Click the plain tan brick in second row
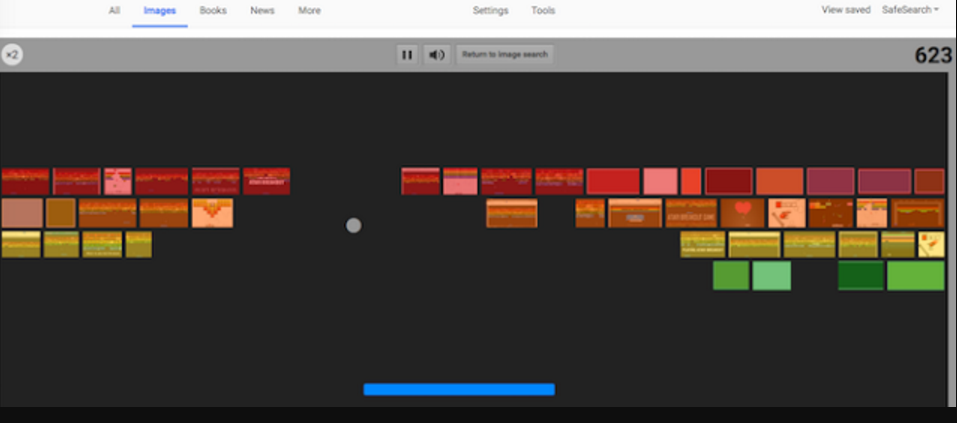This screenshot has height=423, width=957. coord(22,213)
